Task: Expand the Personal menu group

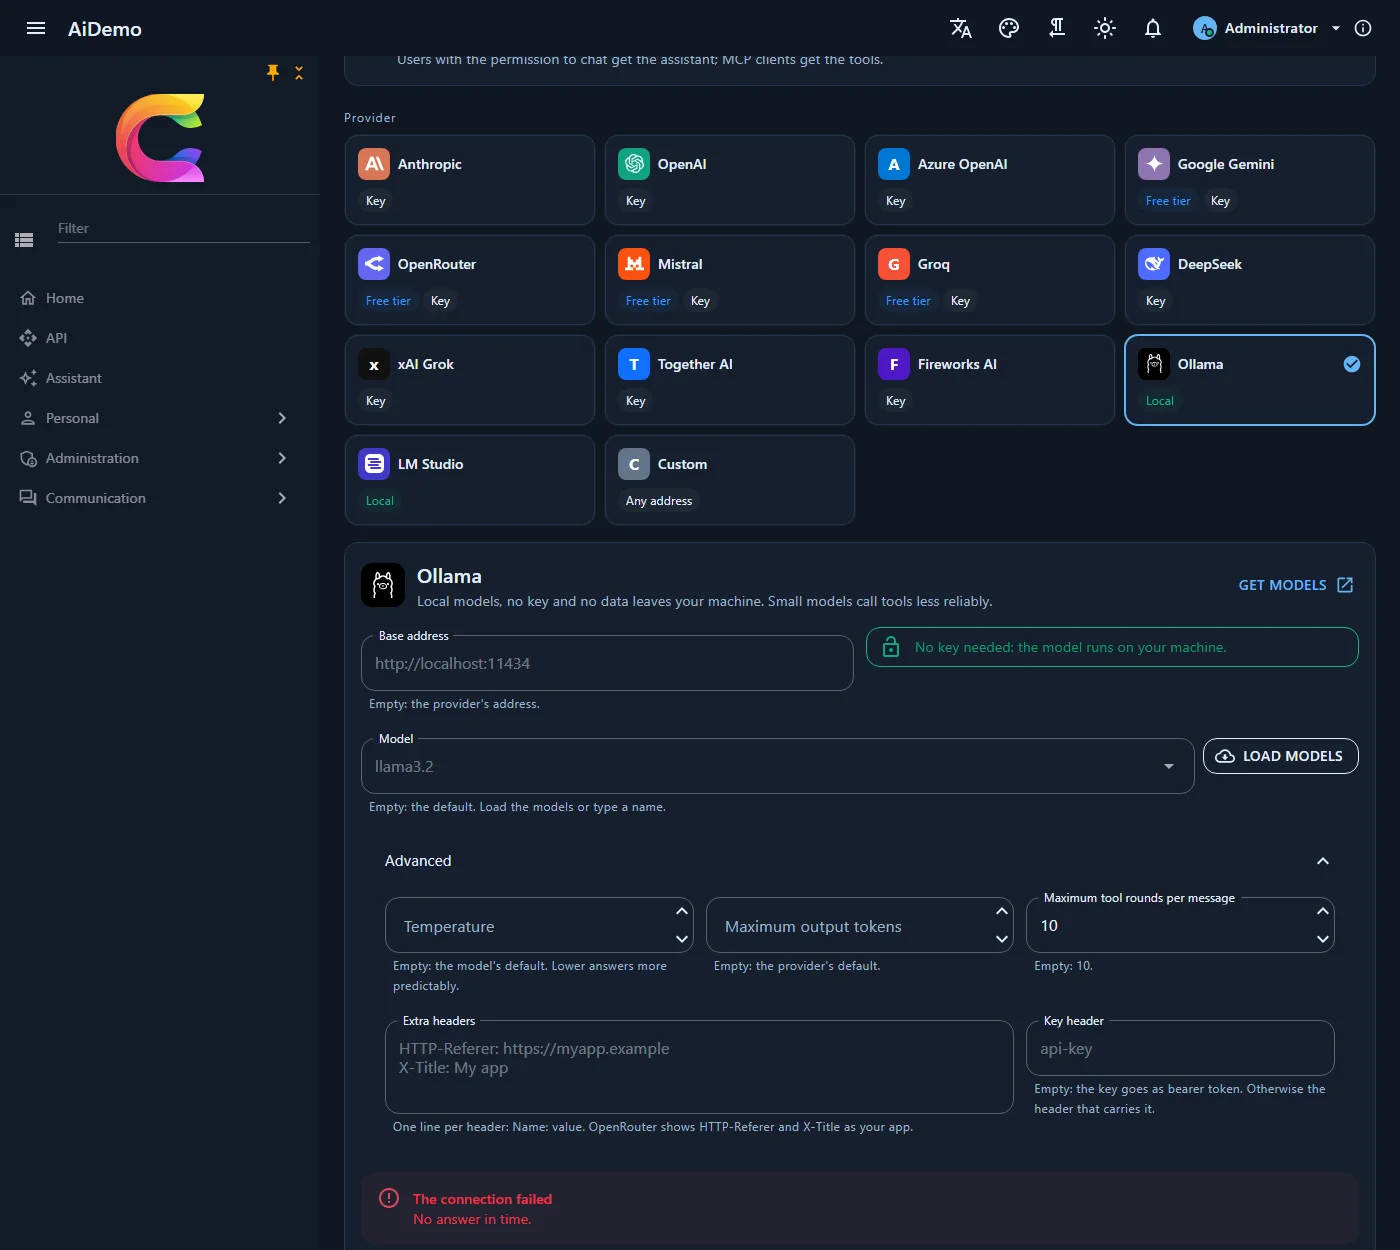Action: coord(160,418)
